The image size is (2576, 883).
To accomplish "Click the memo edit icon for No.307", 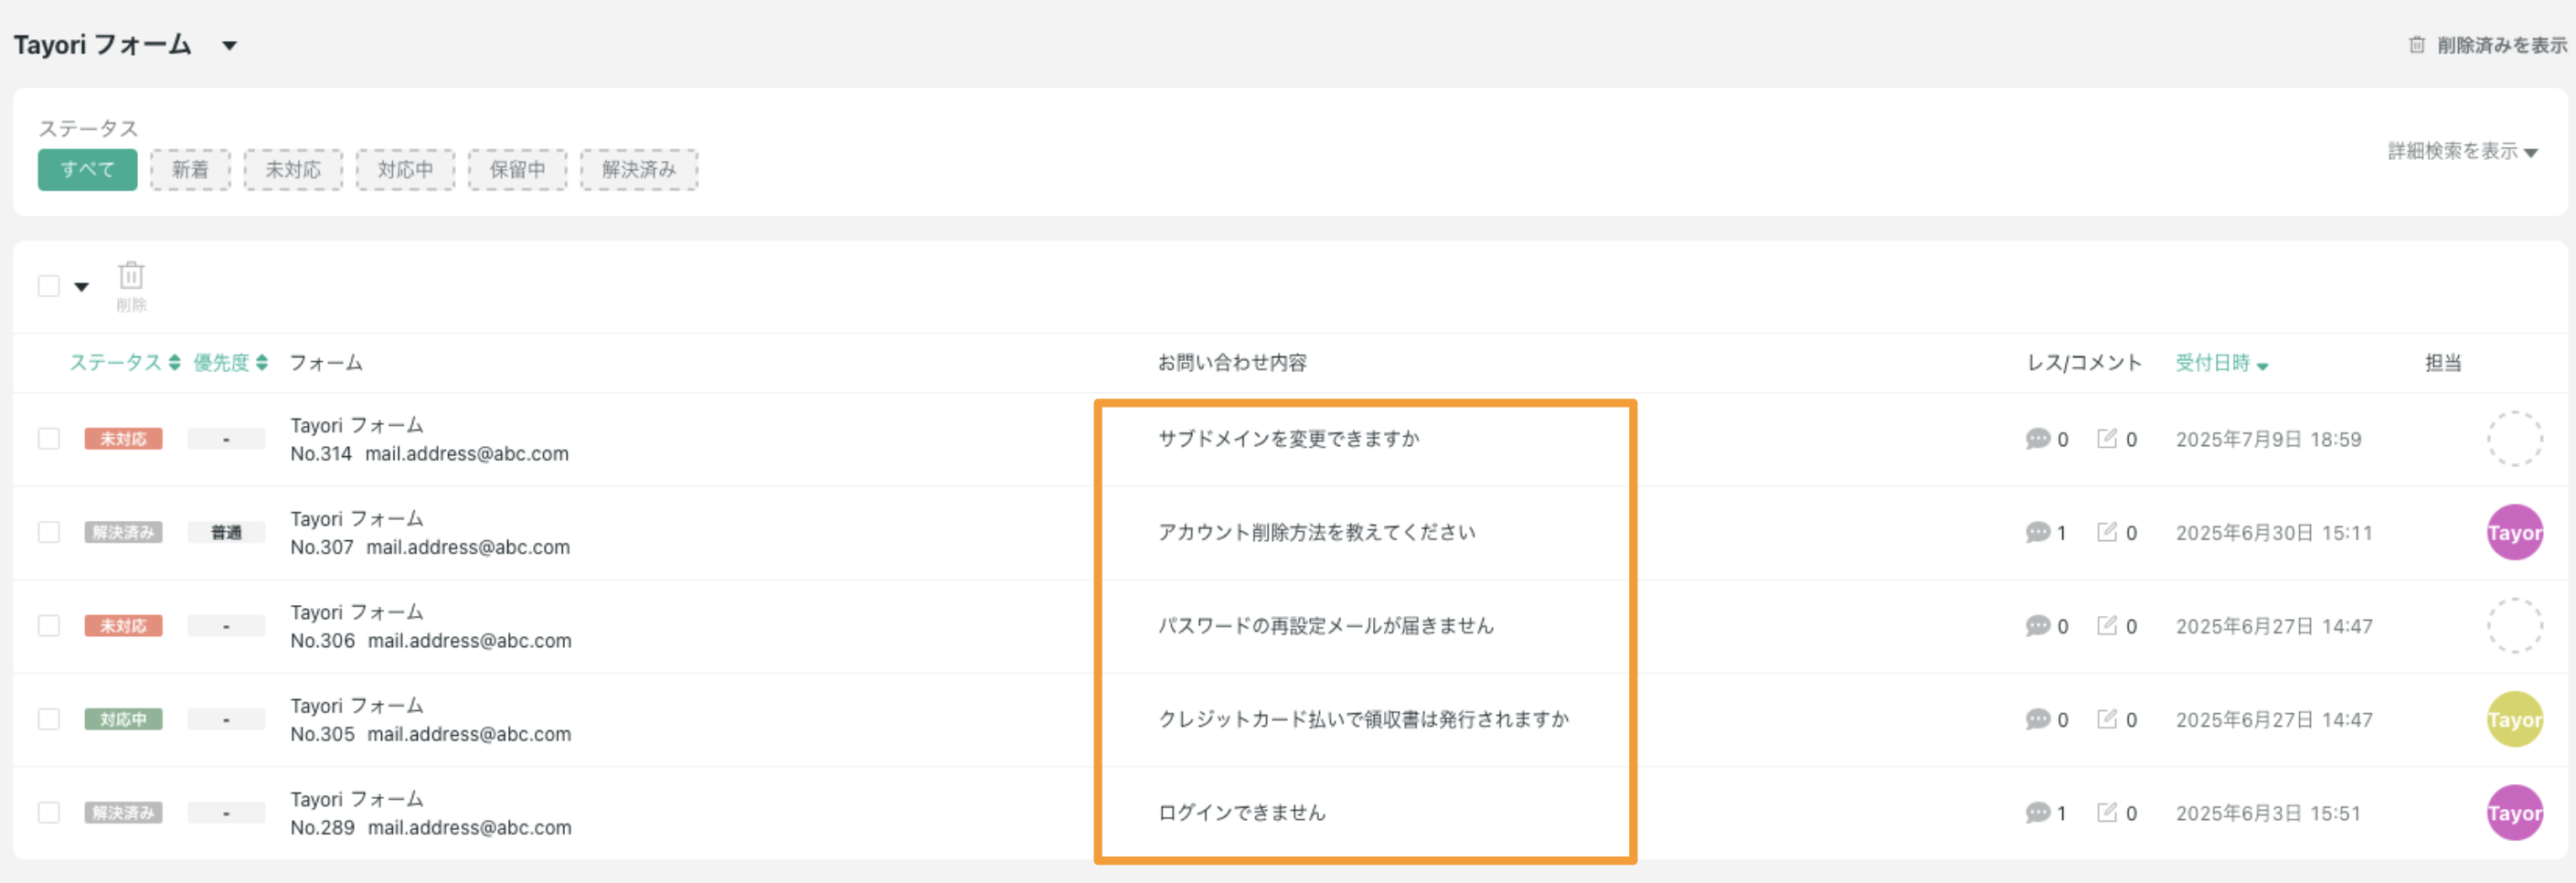I will tap(2107, 532).
